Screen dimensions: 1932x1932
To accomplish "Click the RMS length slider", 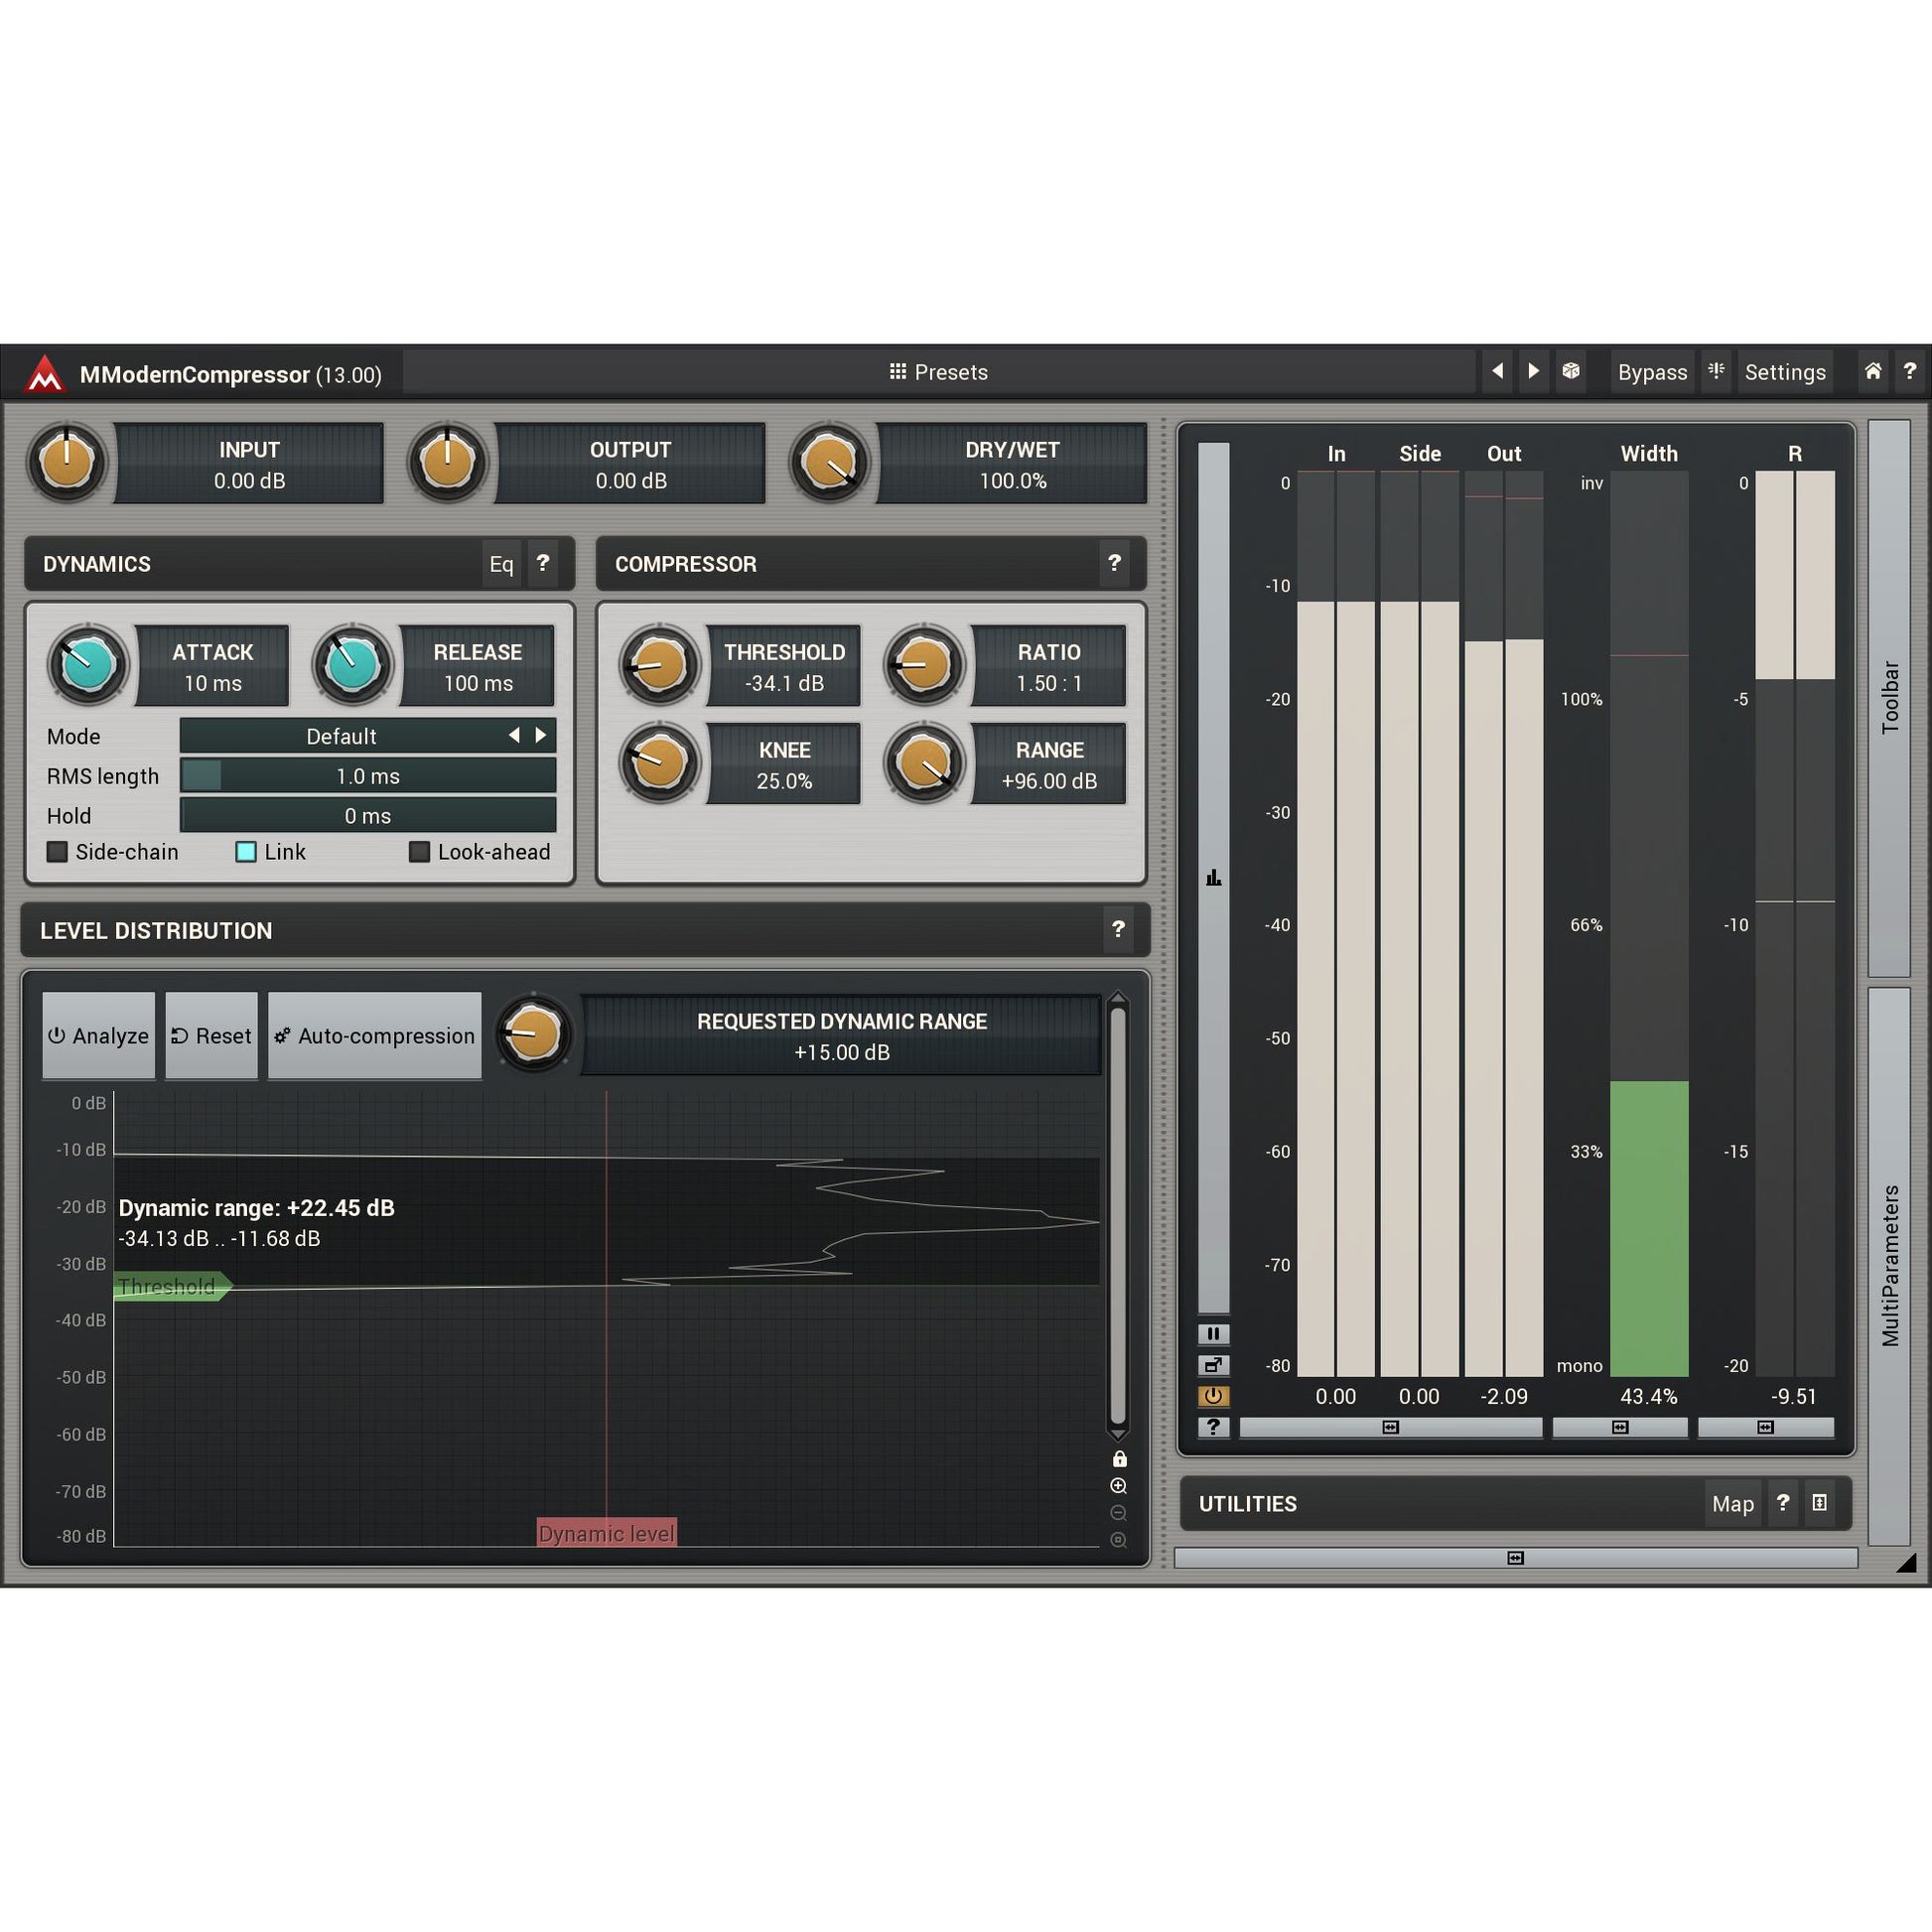I will pos(367,776).
